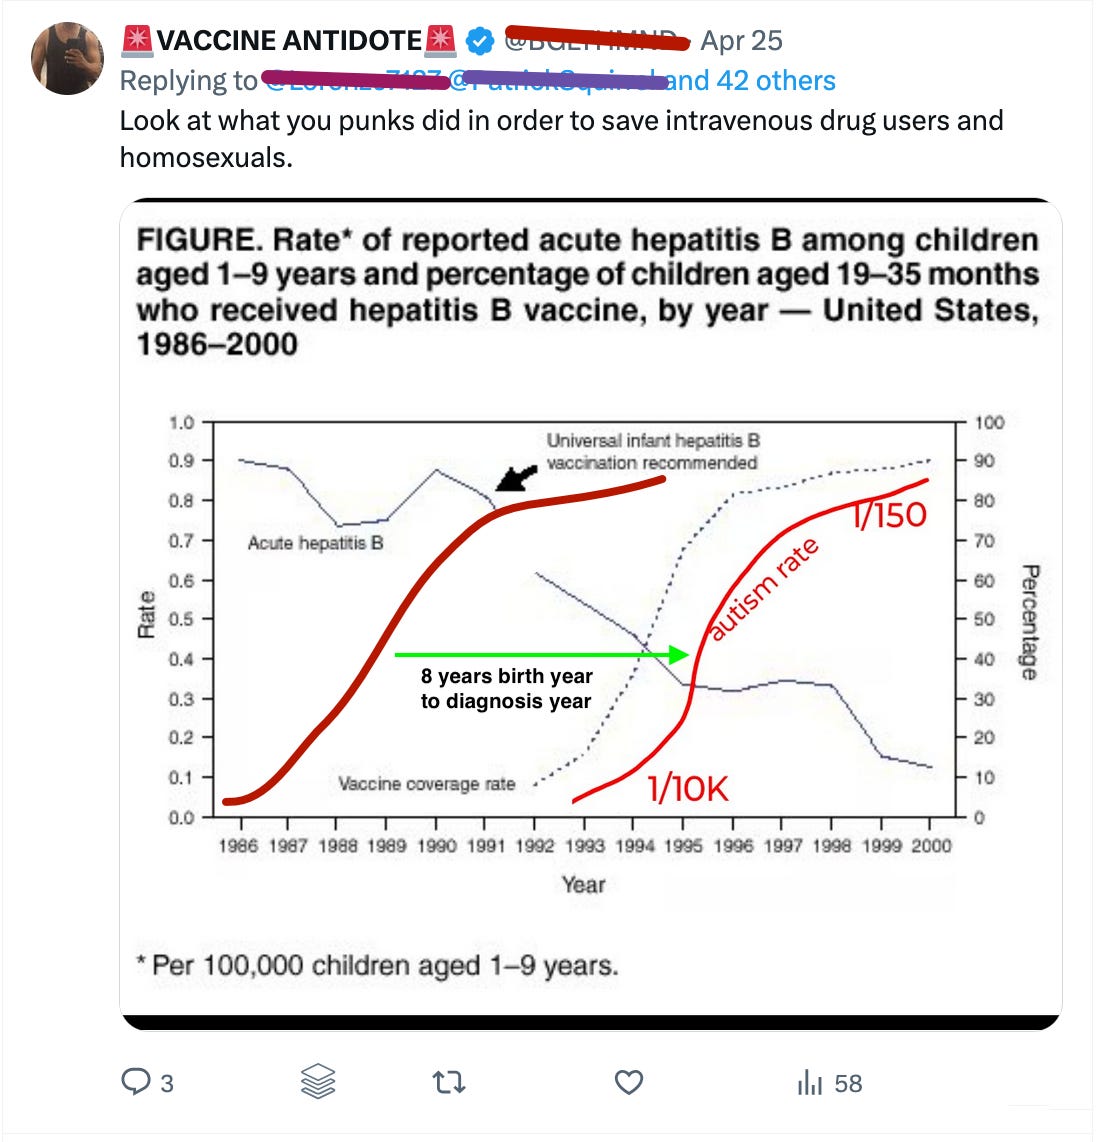
Task: Click the reply speech bubble icon
Action: pyautogui.click(x=137, y=1082)
